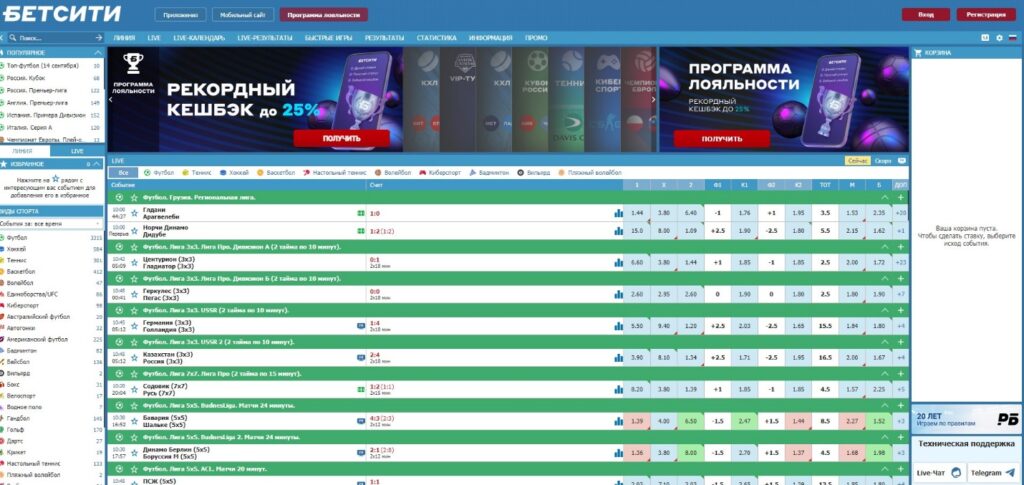The image size is (1024, 485).
Task: Filter live events by Футбол icon
Action: [147, 173]
